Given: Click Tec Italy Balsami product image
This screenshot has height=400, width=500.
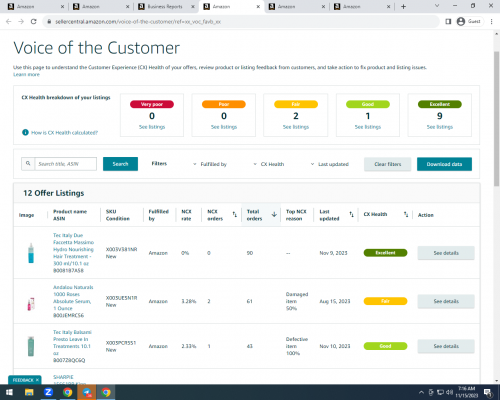Looking at the screenshot, I should [31, 346].
